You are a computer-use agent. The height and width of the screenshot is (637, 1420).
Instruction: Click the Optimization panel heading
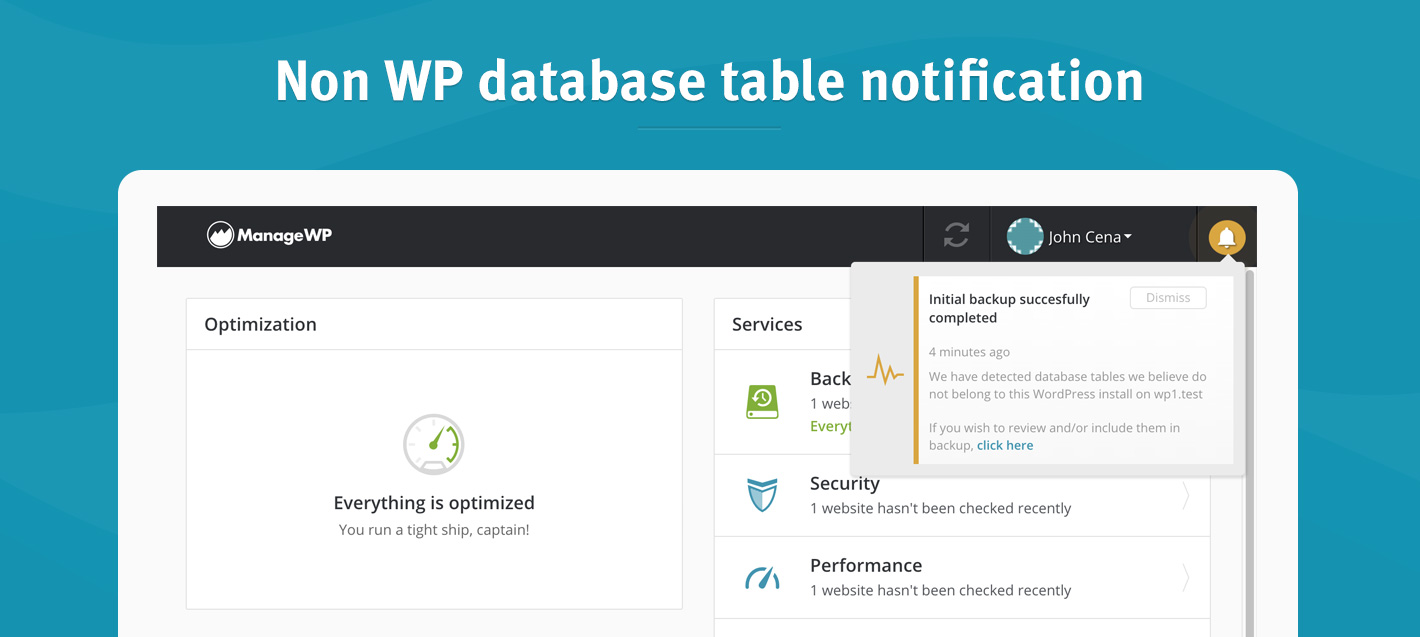pyautogui.click(x=260, y=324)
